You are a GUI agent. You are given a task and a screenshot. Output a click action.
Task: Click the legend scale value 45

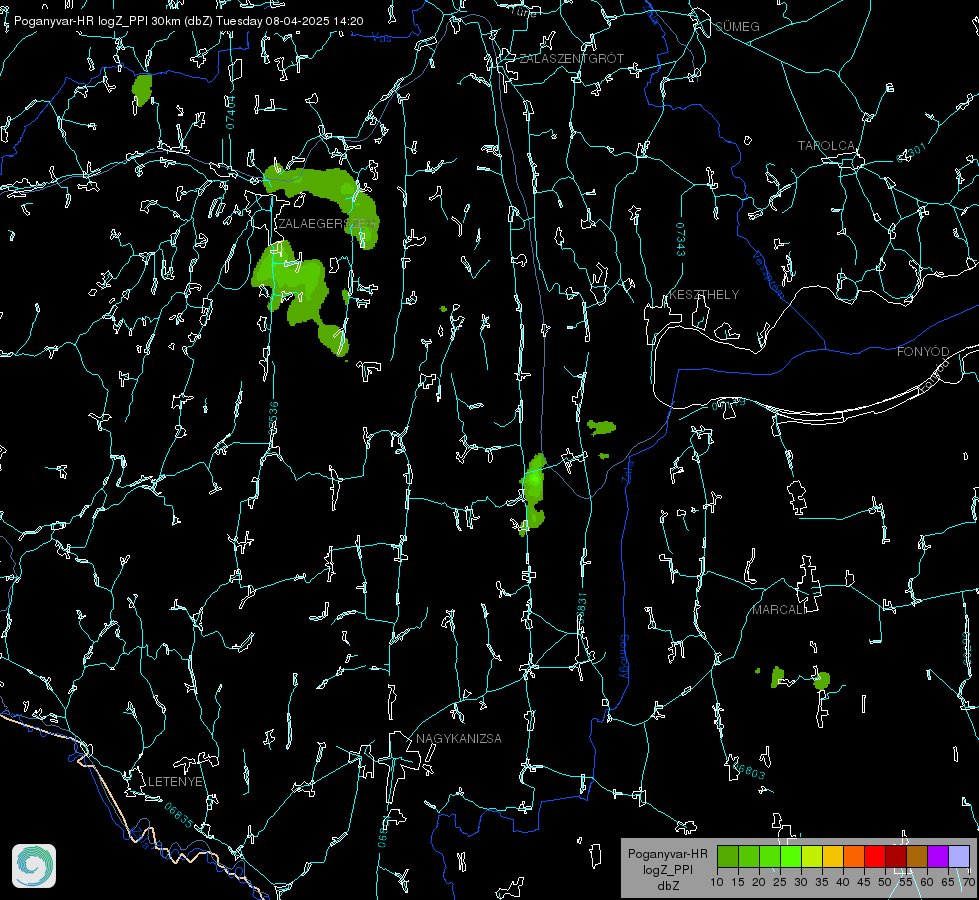tap(864, 882)
